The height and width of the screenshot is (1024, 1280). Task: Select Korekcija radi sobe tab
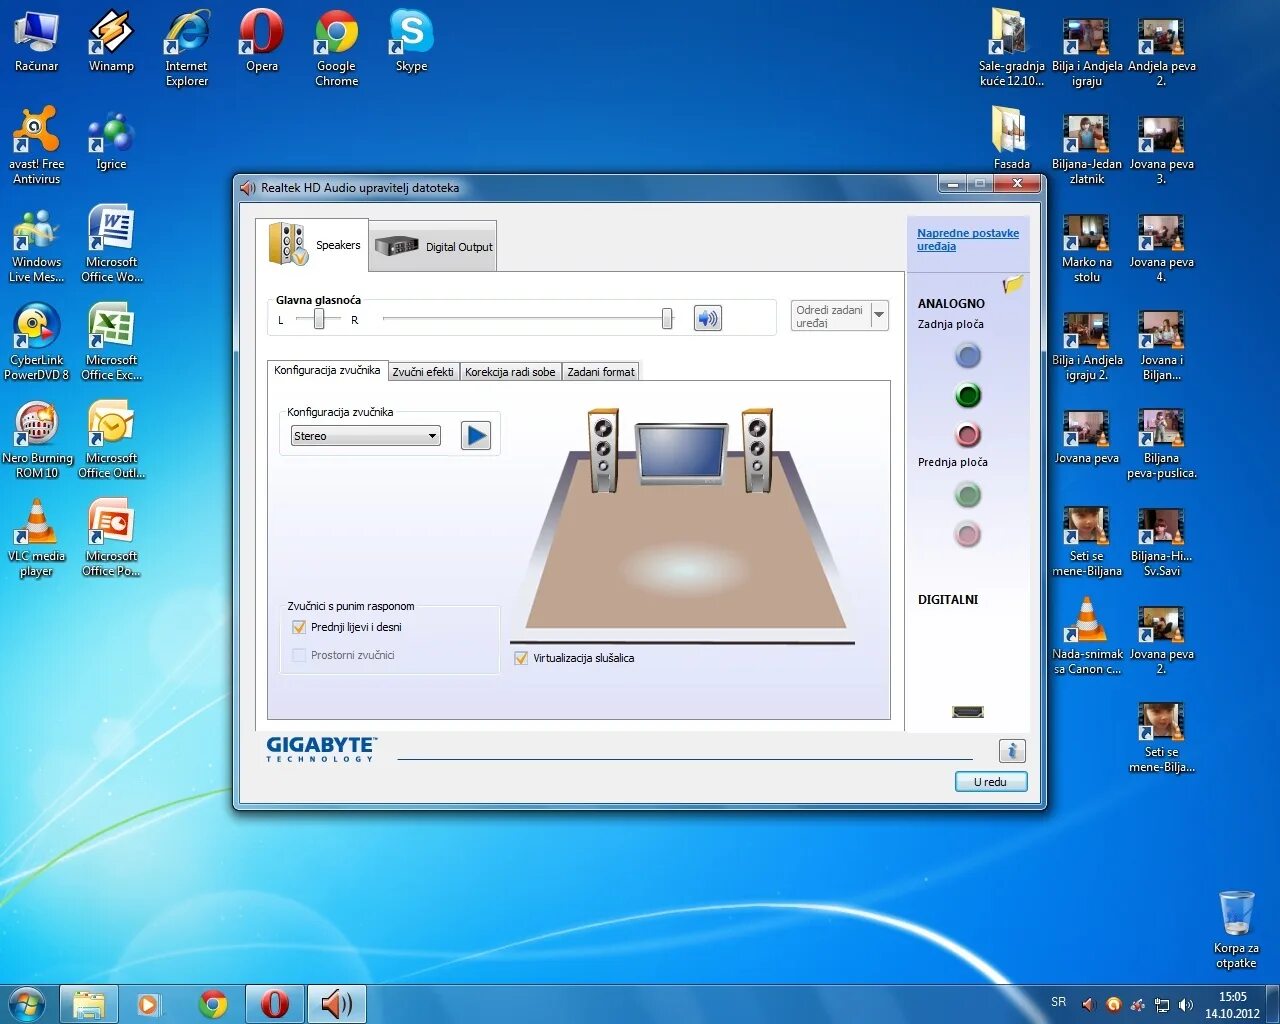pos(510,372)
